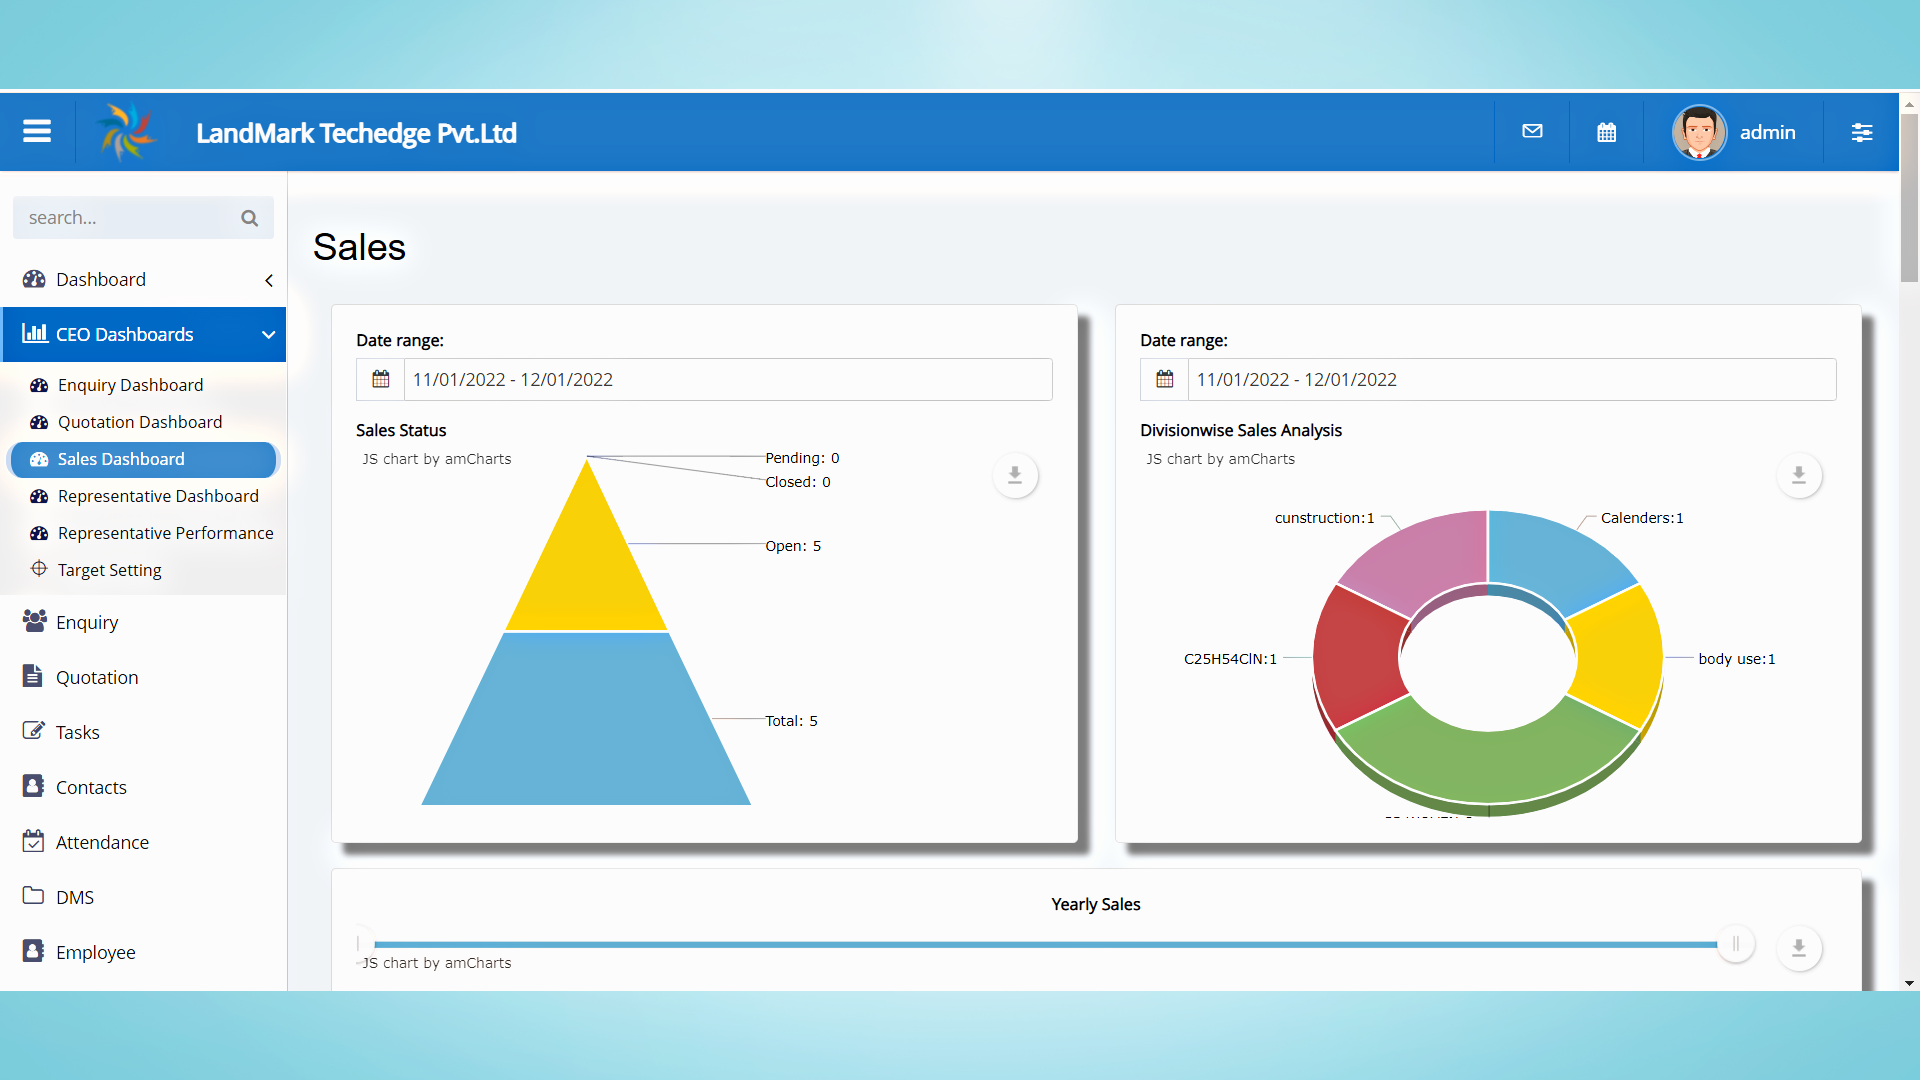Open the settings sliders icon top right

pyautogui.click(x=1863, y=131)
